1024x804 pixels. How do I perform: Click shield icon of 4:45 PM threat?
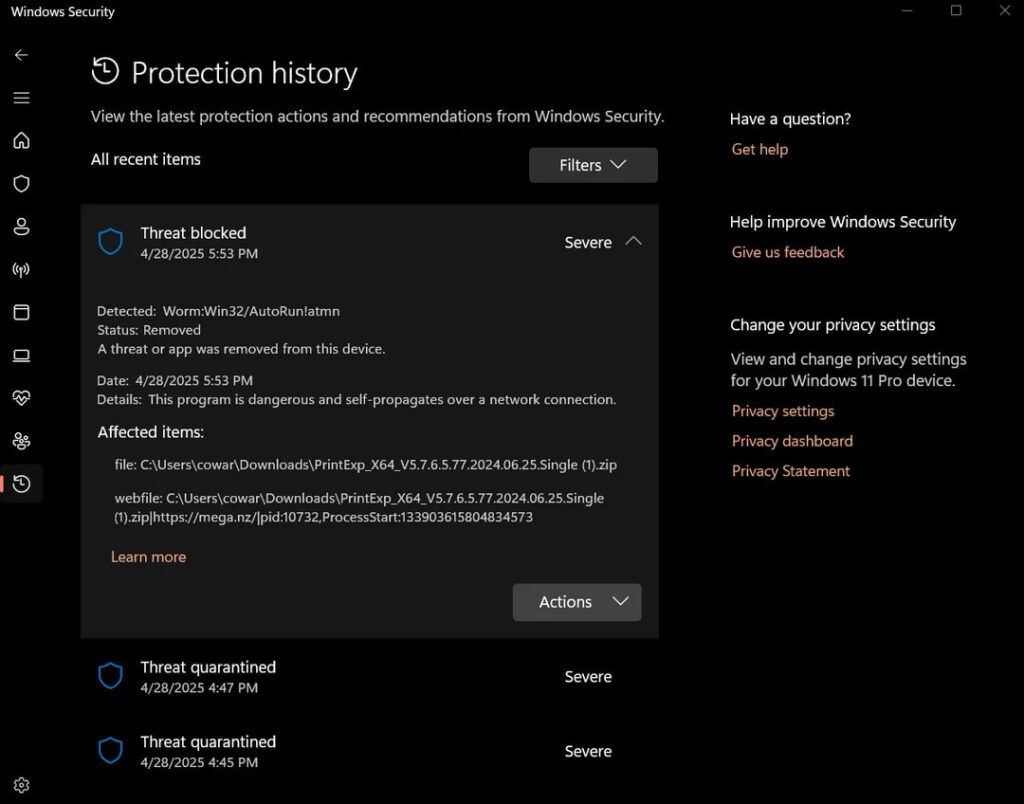coord(110,750)
